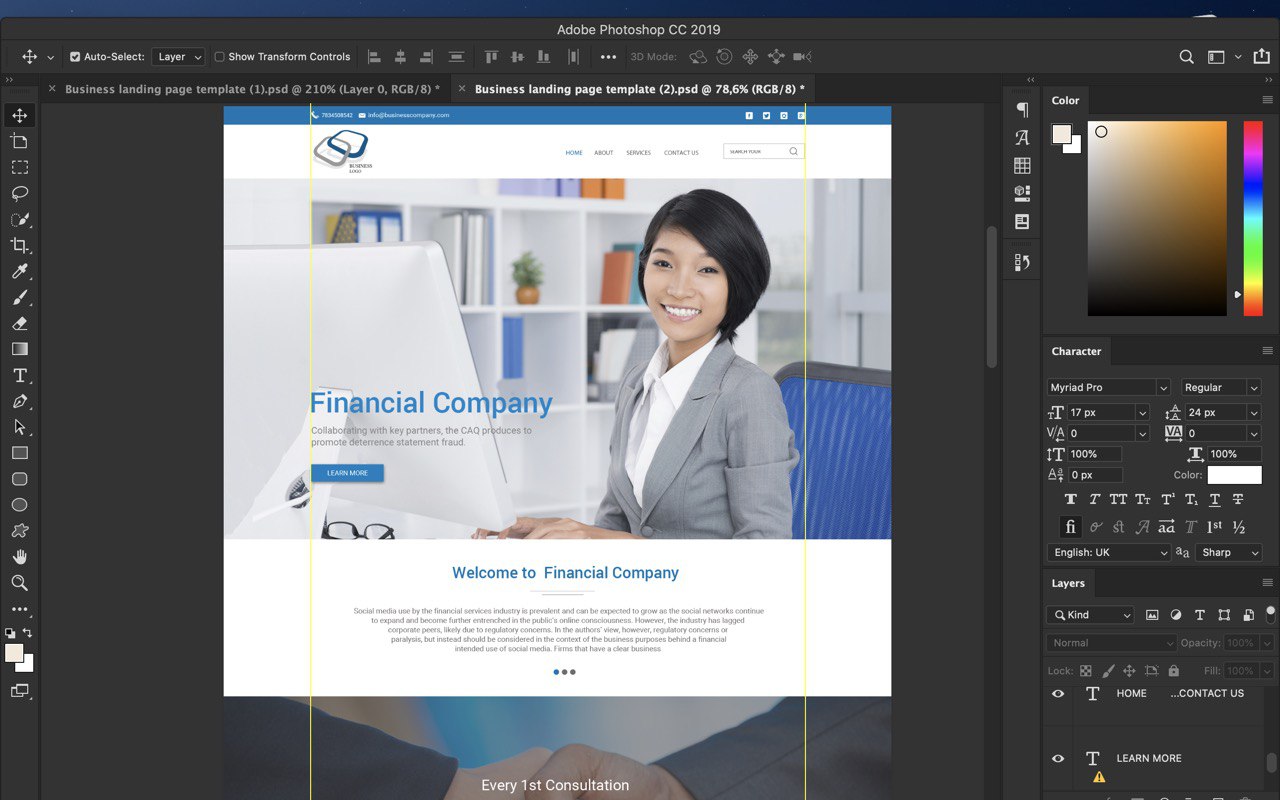Select the Crop tool
1280x800 pixels.
pyautogui.click(x=19, y=246)
